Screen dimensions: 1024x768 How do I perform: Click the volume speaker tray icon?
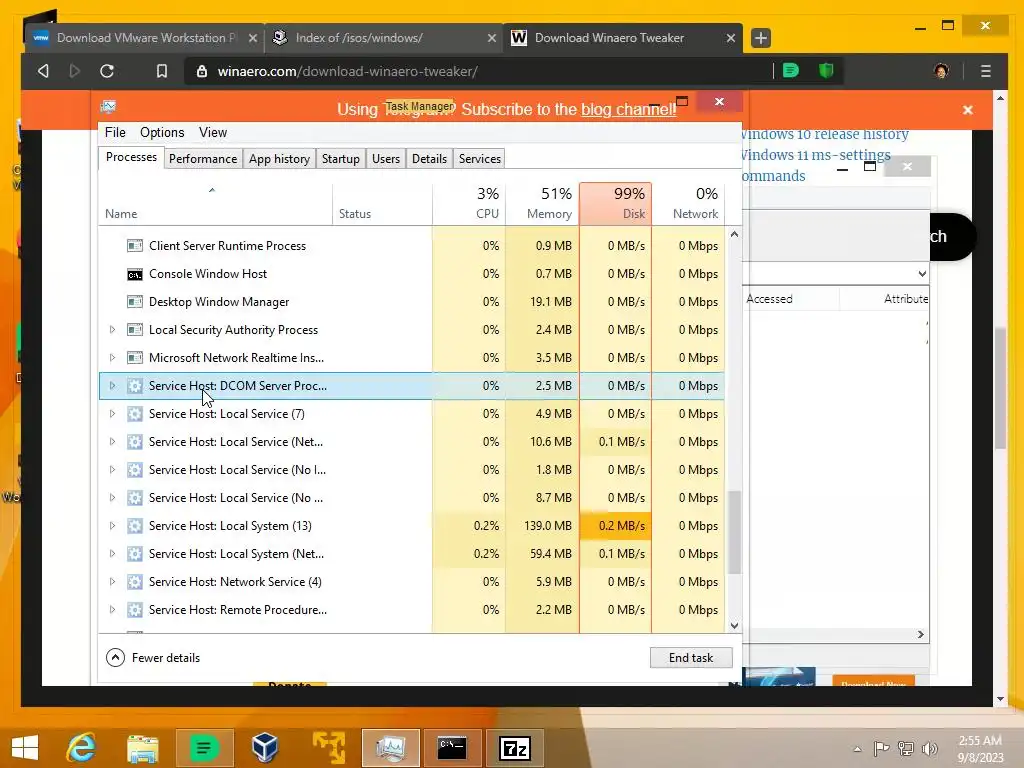click(929, 748)
